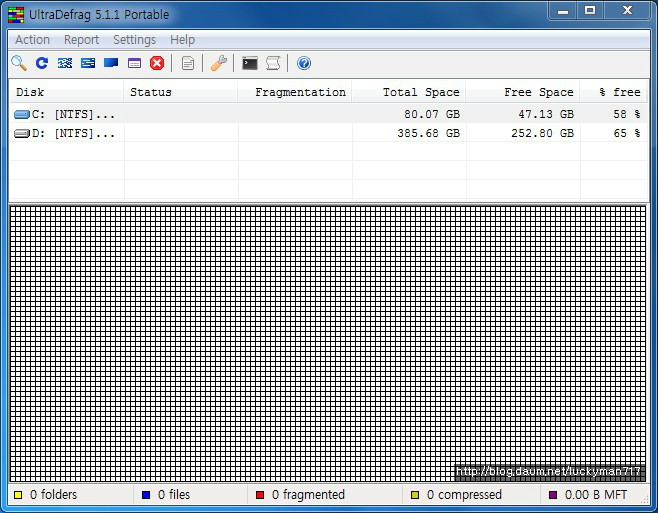Click the 252.80 GB free space value
This screenshot has width=658, height=513.
coord(542,133)
